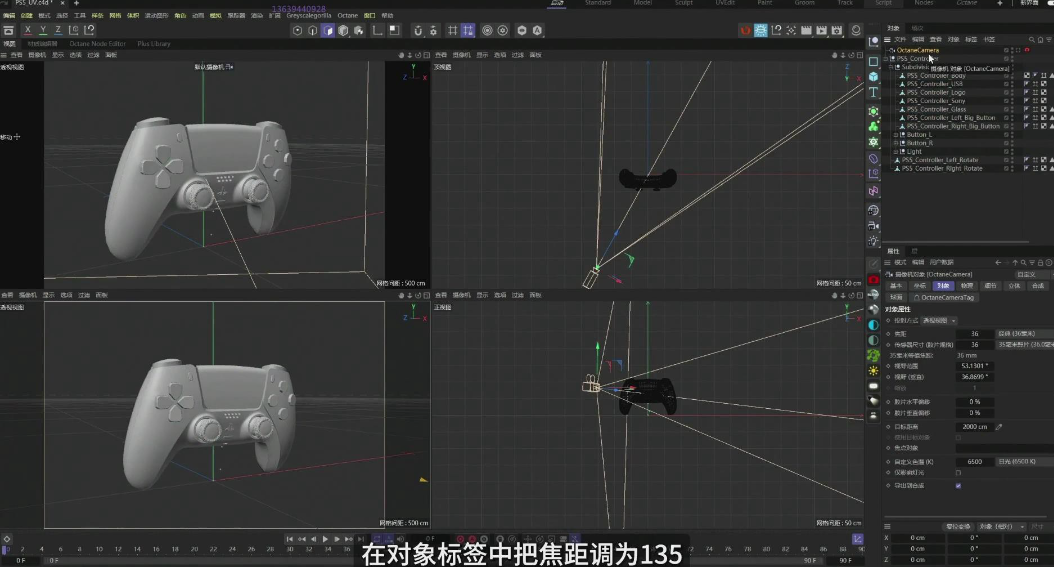
Task: Switch to Plus Library tab
Action: click(x=154, y=44)
